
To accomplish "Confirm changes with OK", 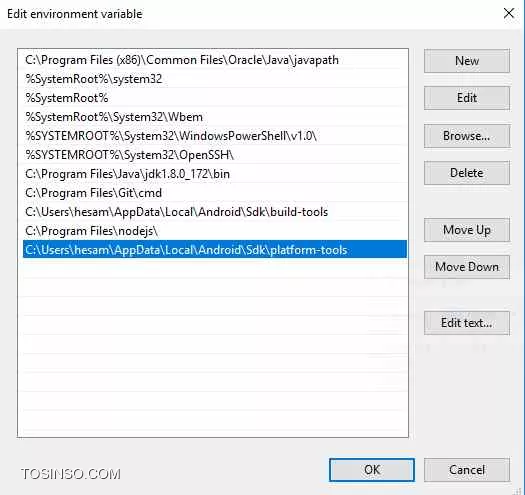I will point(372,470).
